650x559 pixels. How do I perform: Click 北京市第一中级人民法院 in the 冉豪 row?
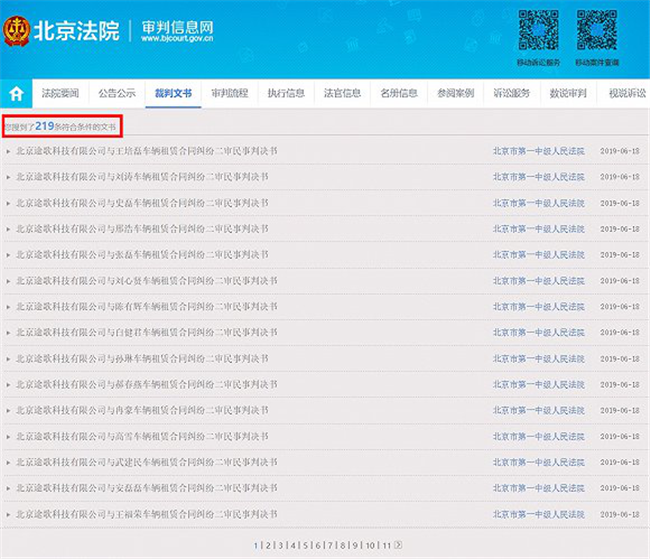(x=538, y=411)
